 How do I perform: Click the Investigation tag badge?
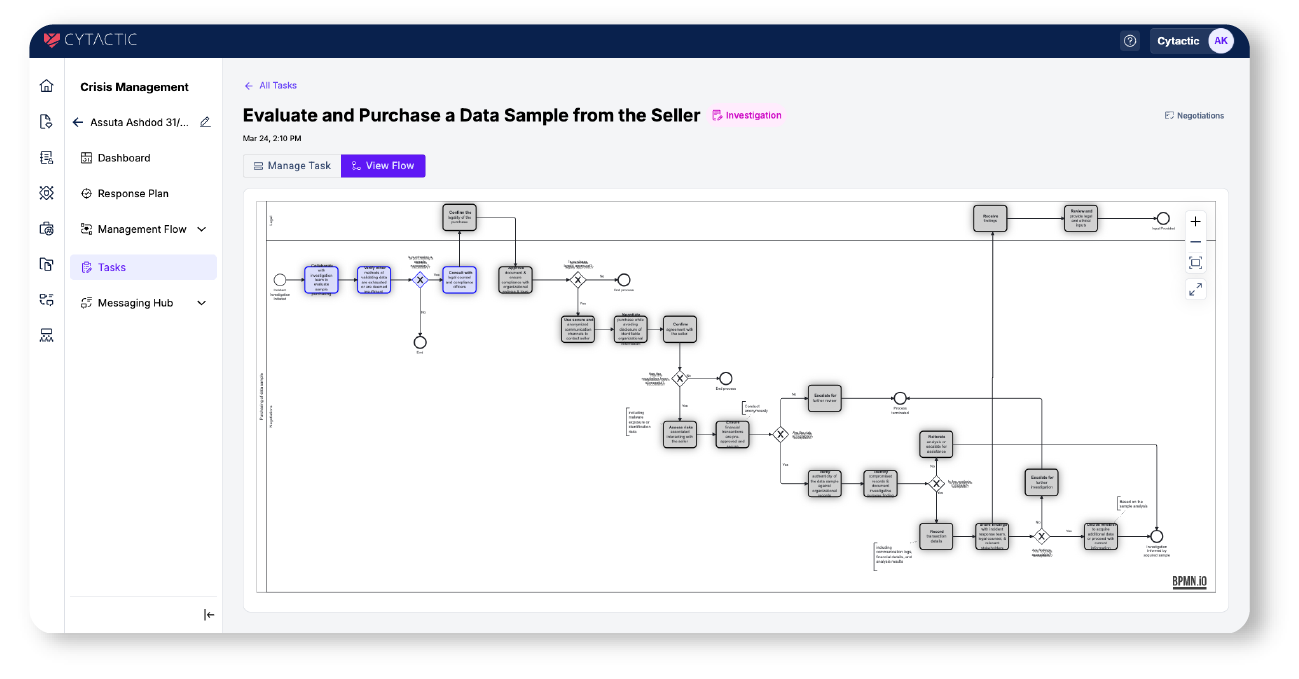tap(747, 116)
